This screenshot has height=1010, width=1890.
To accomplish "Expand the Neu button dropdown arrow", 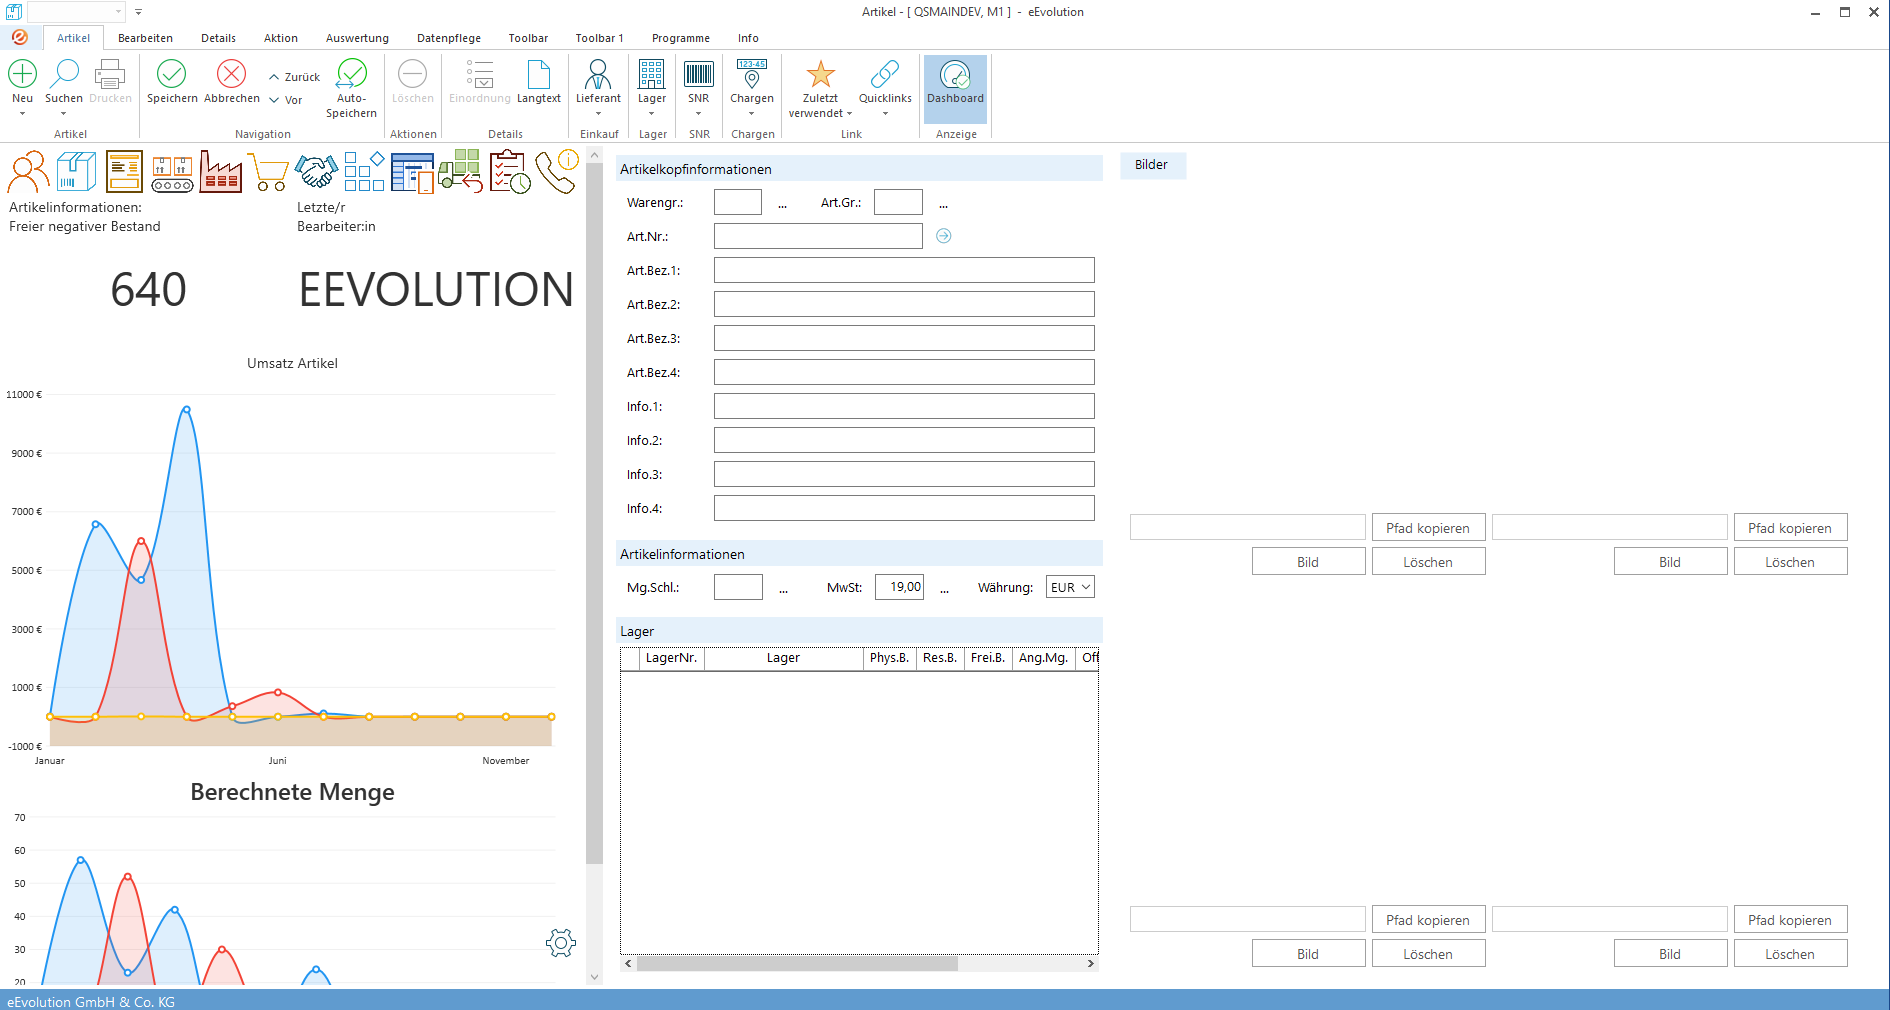I will pos(22,114).
